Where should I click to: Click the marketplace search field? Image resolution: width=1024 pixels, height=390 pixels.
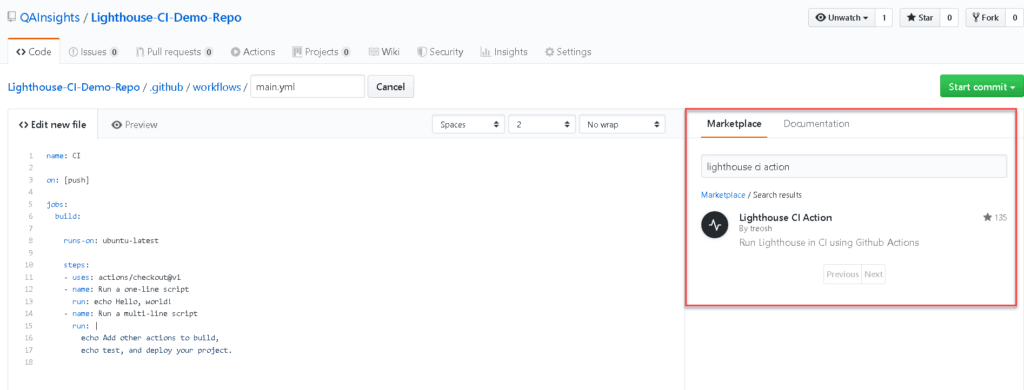(x=854, y=166)
